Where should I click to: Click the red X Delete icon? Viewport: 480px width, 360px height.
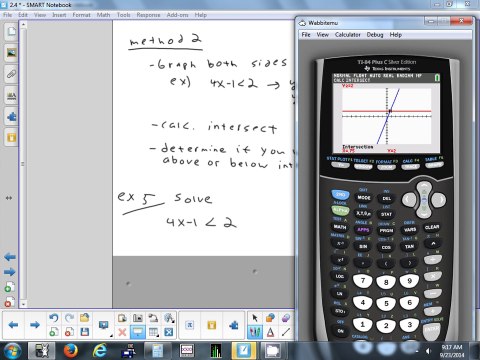tap(122, 332)
